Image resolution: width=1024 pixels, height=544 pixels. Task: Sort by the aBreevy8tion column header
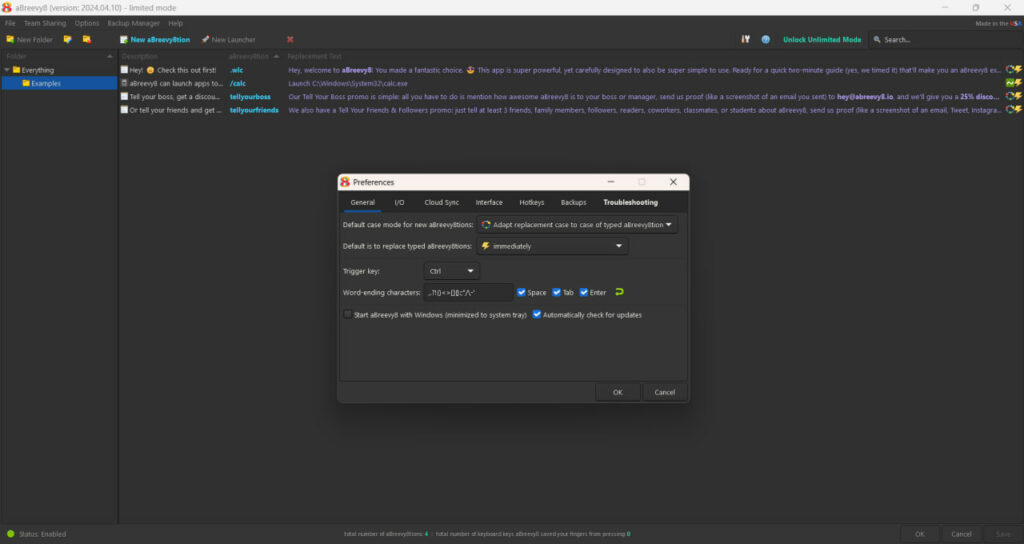coord(249,56)
